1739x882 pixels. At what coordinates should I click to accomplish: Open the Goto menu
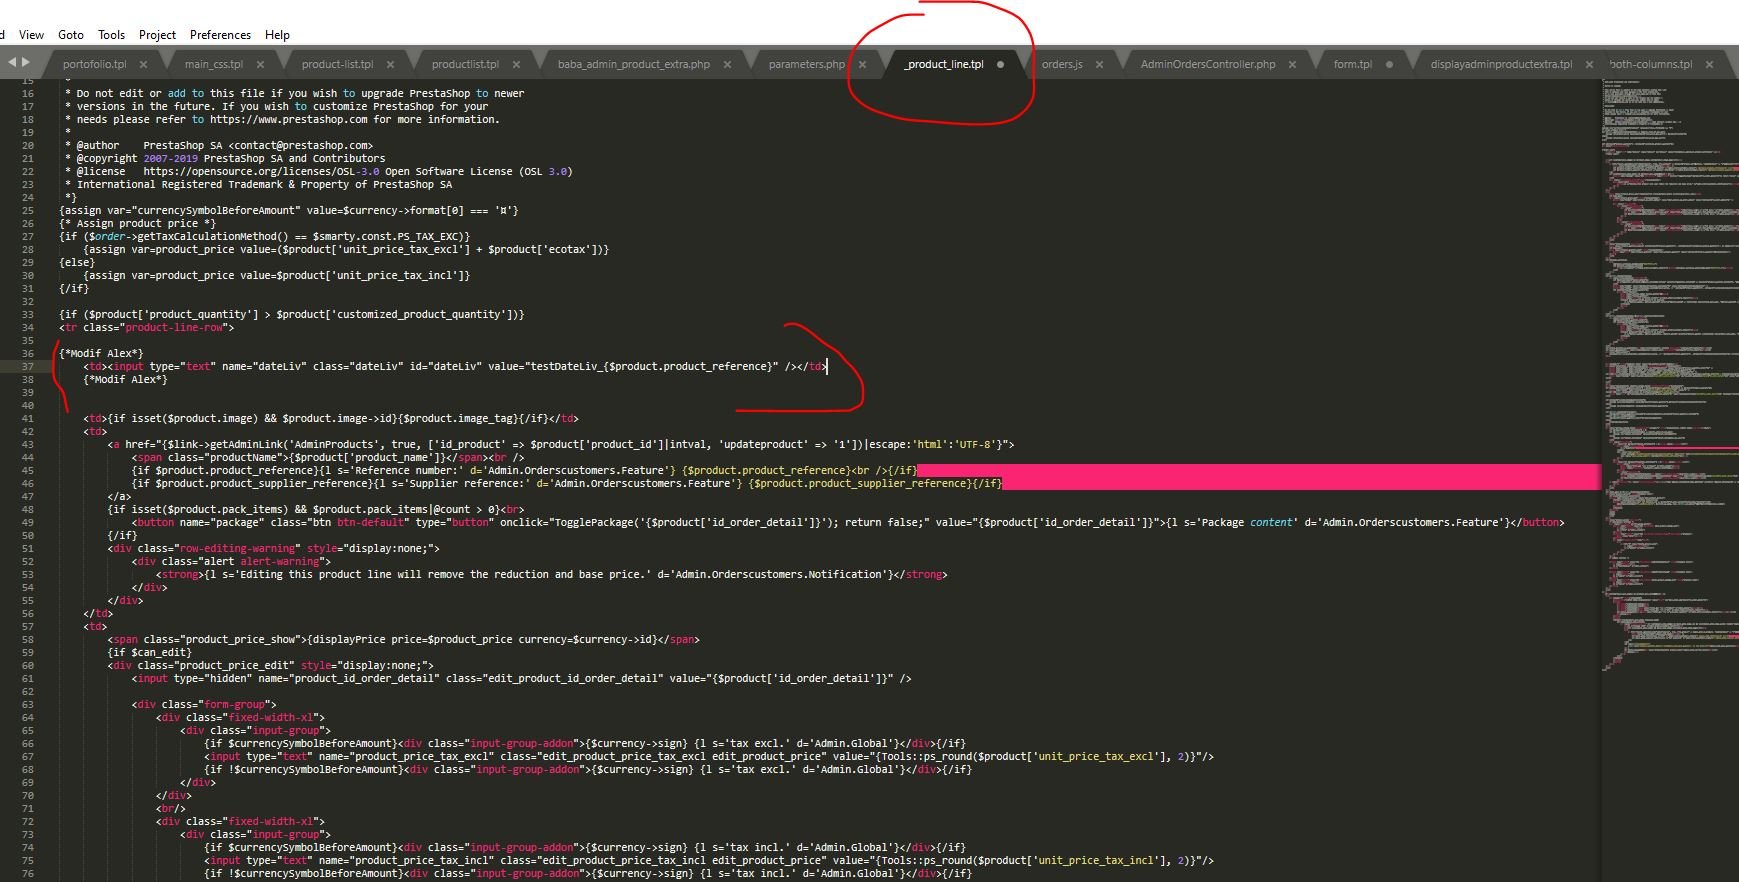(71, 34)
